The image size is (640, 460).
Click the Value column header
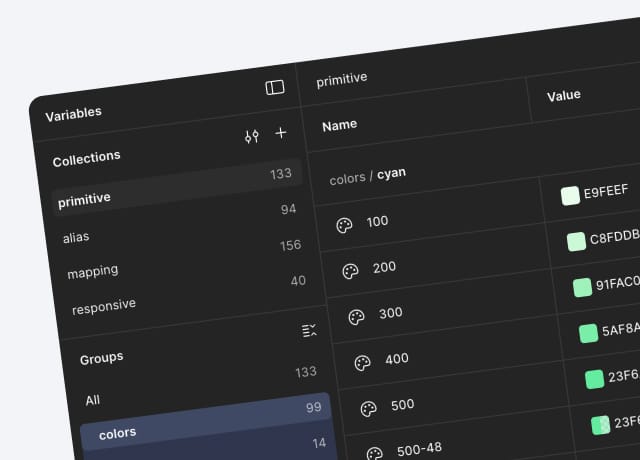click(564, 96)
